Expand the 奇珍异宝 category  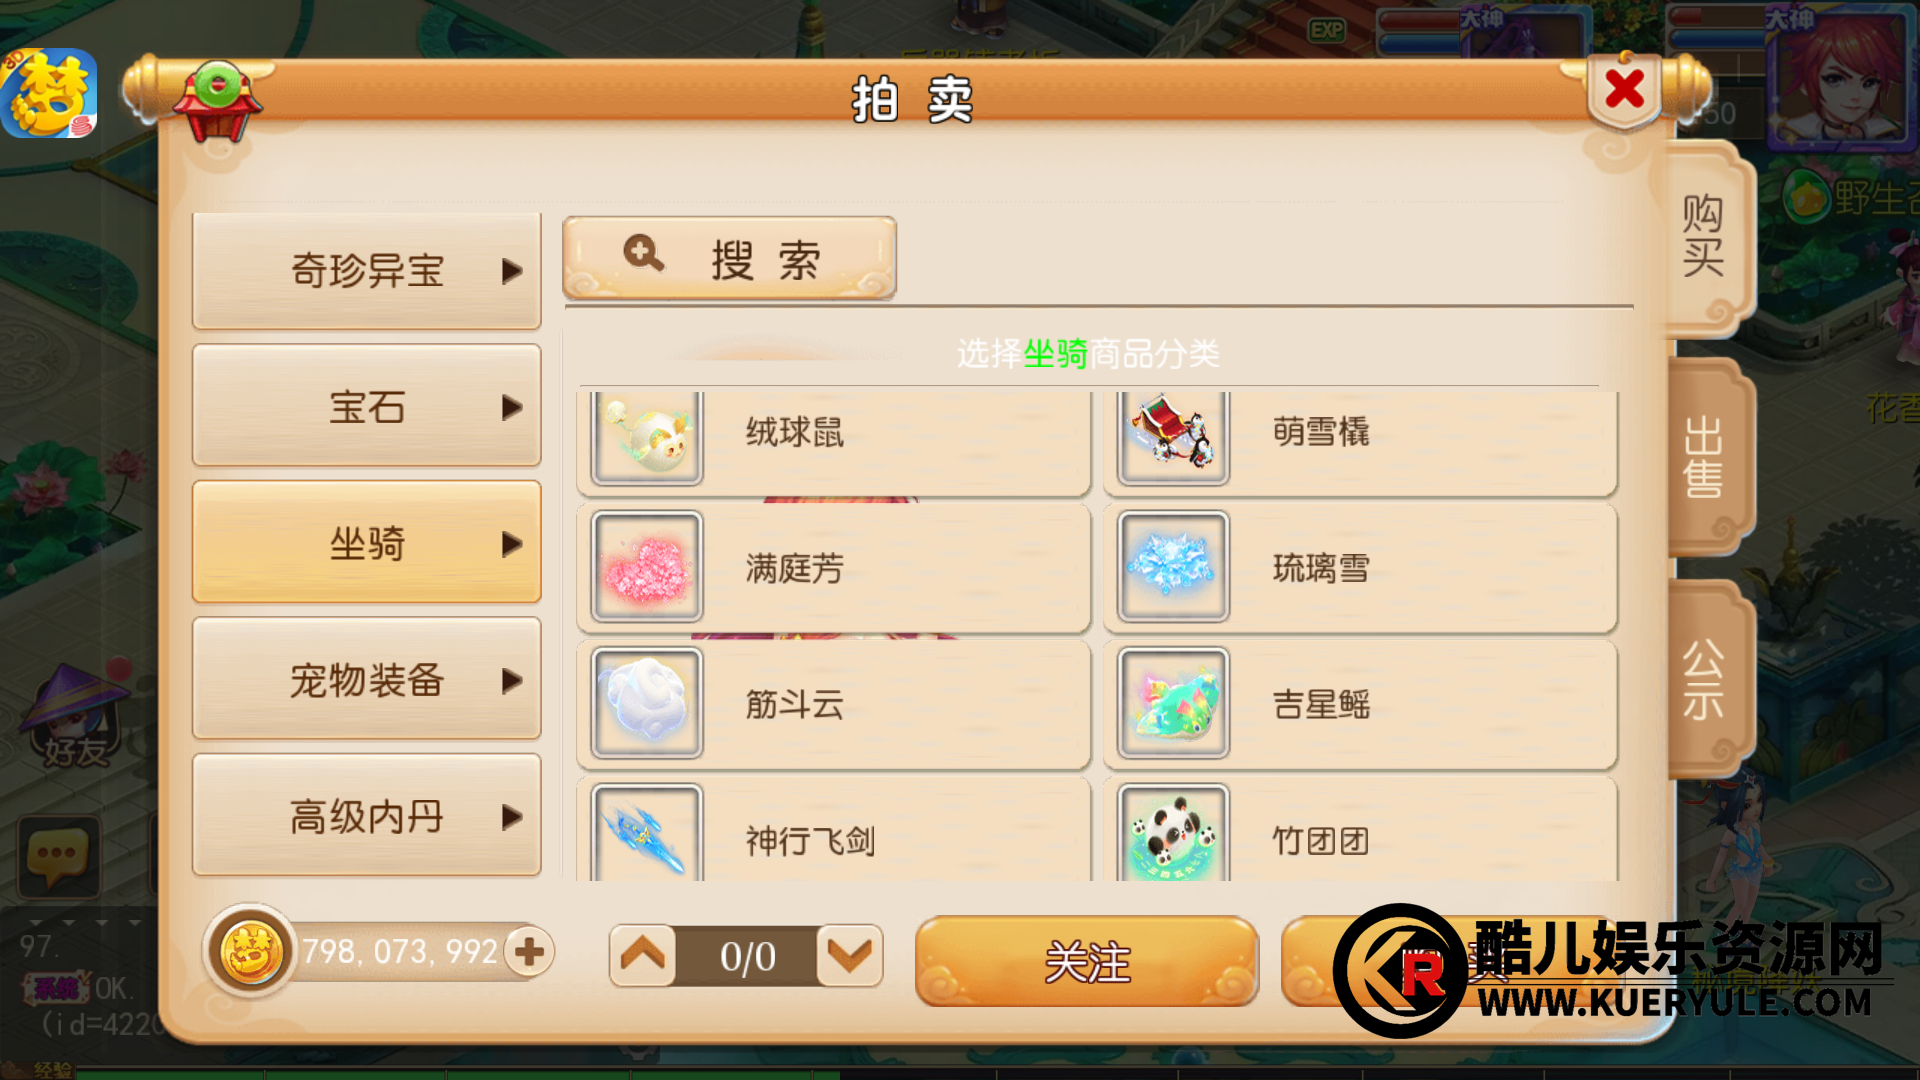366,271
